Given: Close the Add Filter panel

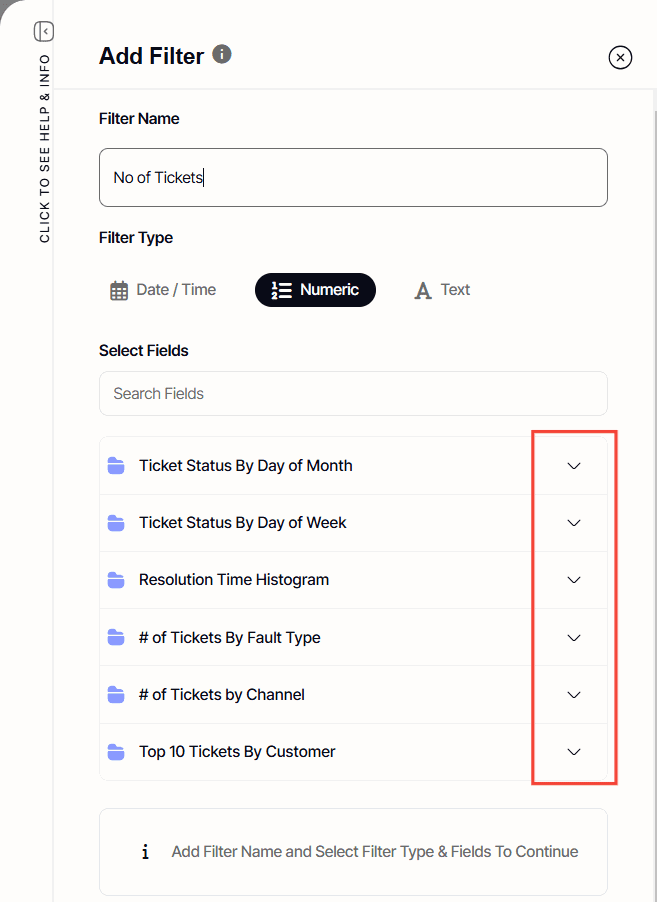Looking at the screenshot, I should tap(620, 58).
